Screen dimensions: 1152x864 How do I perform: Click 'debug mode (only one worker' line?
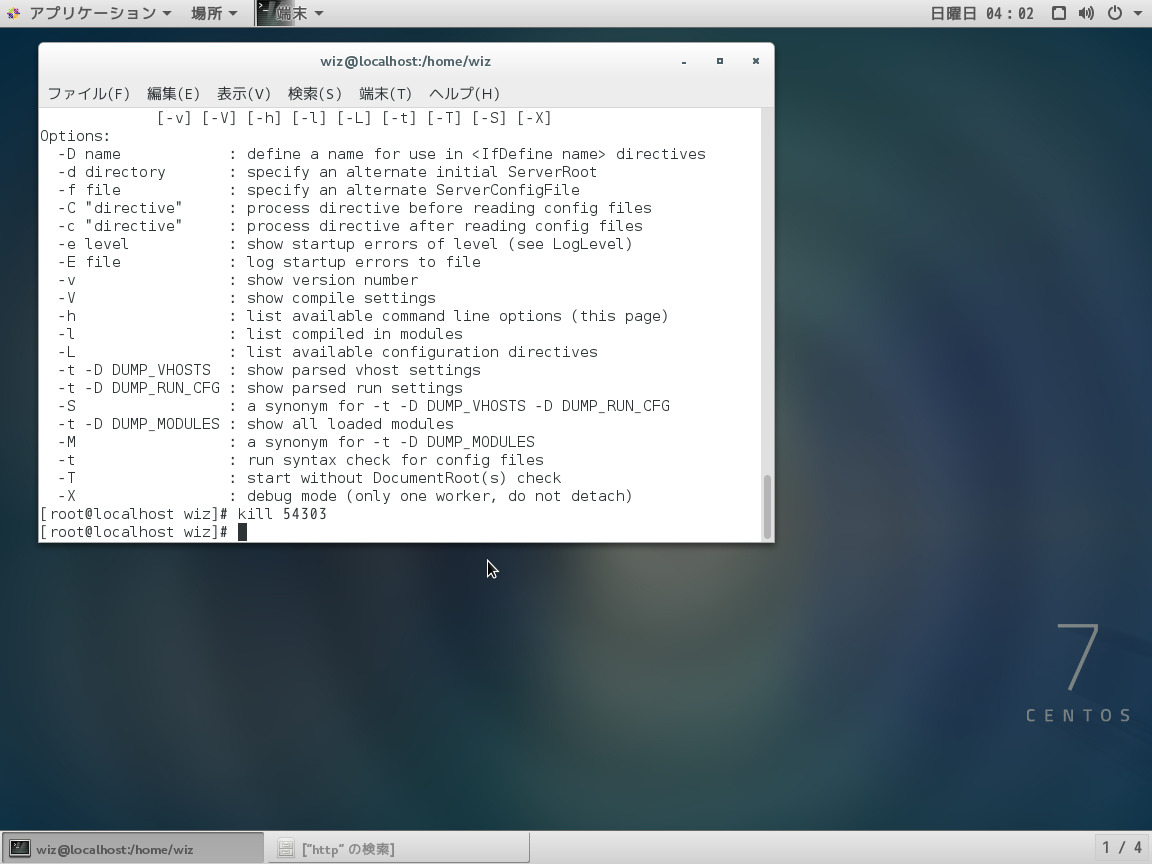click(x=439, y=496)
